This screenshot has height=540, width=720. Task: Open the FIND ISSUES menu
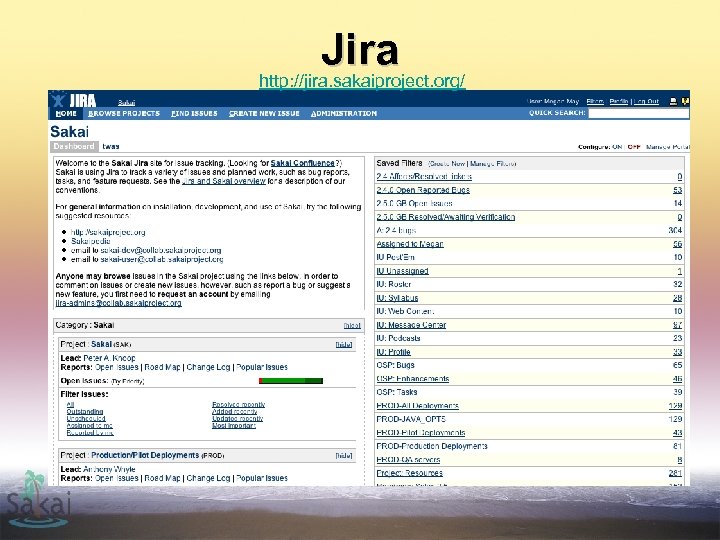click(194, 113)
